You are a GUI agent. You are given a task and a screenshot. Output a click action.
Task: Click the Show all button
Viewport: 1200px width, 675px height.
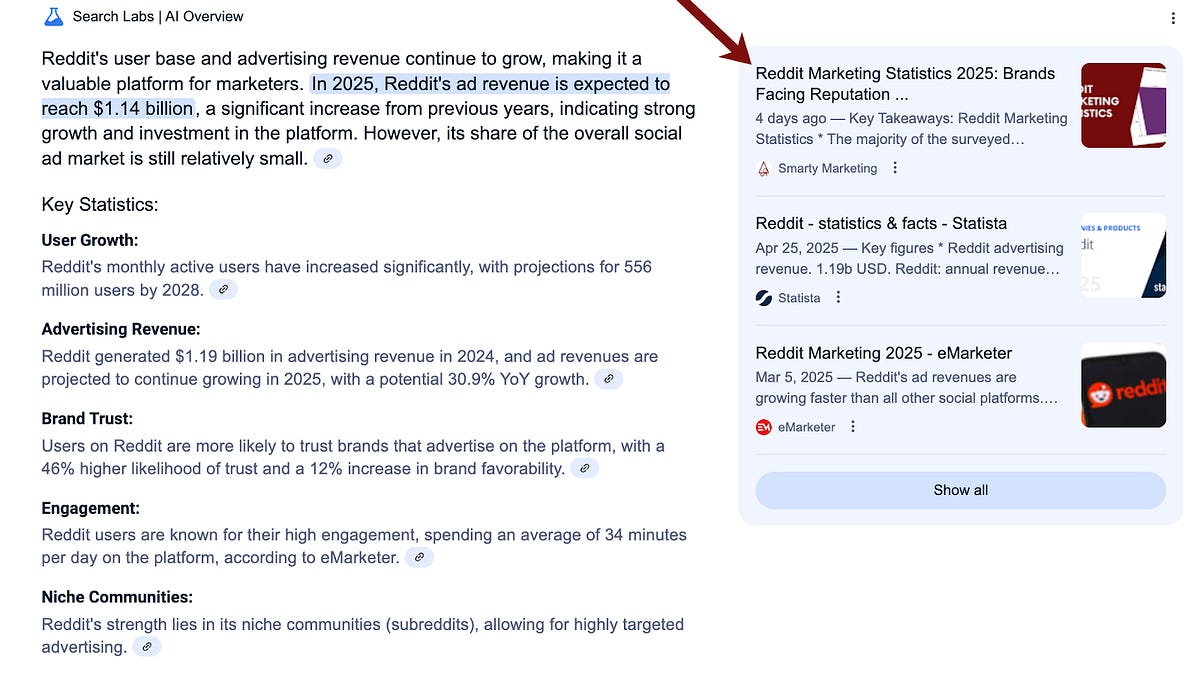[x=960, y=490]
